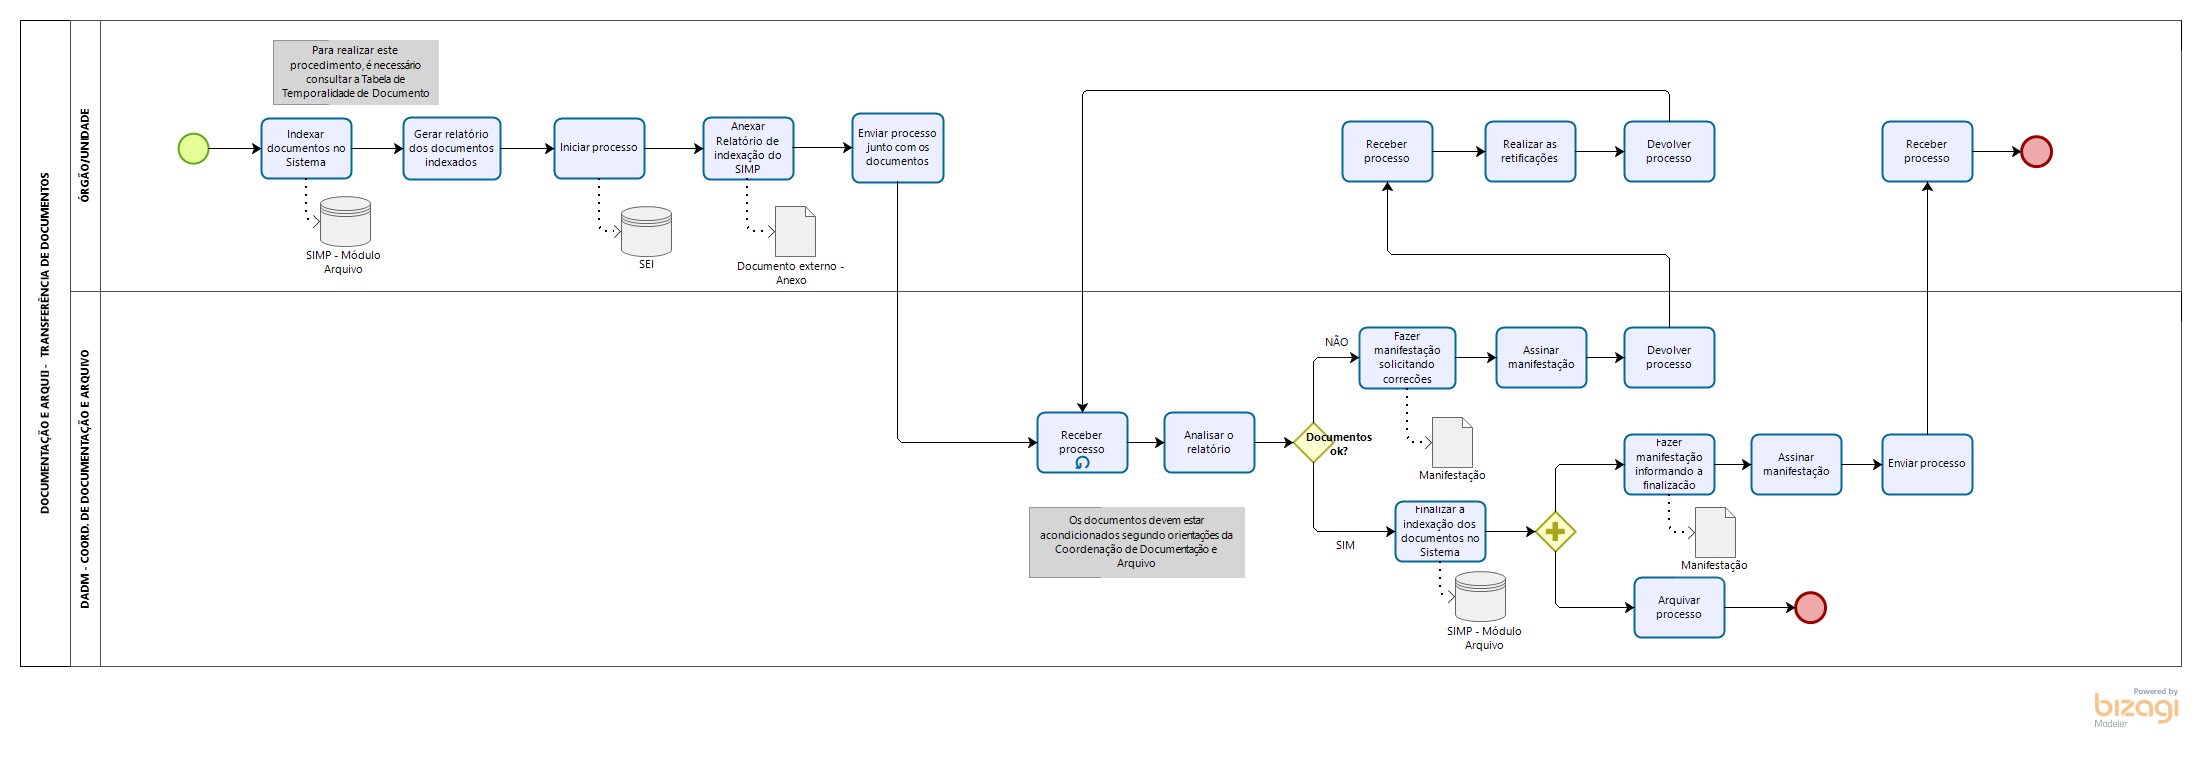Click the green start event circle
This screenshot has height=759, width=2201.
(193, 149)
